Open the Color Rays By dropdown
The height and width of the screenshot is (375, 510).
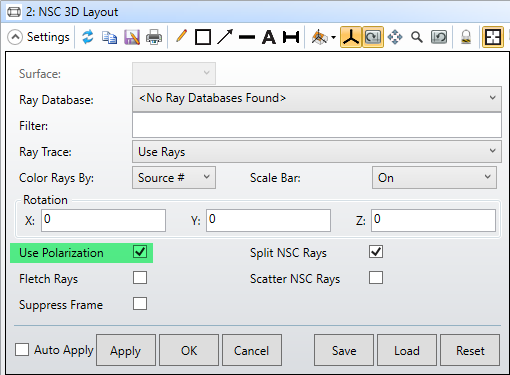coord(174,178)
